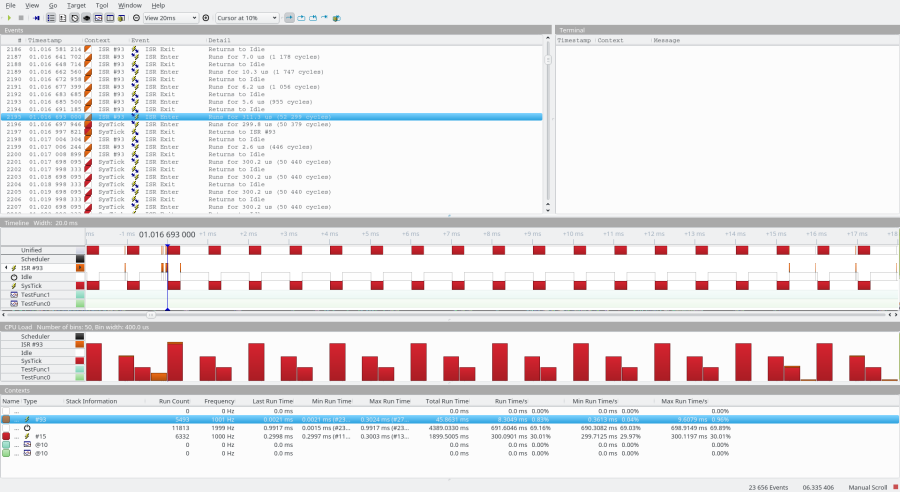Screen dimensions: 900x492
Task: Click the ISR #93 orange arrow swatch
Action: click(80, 268)
